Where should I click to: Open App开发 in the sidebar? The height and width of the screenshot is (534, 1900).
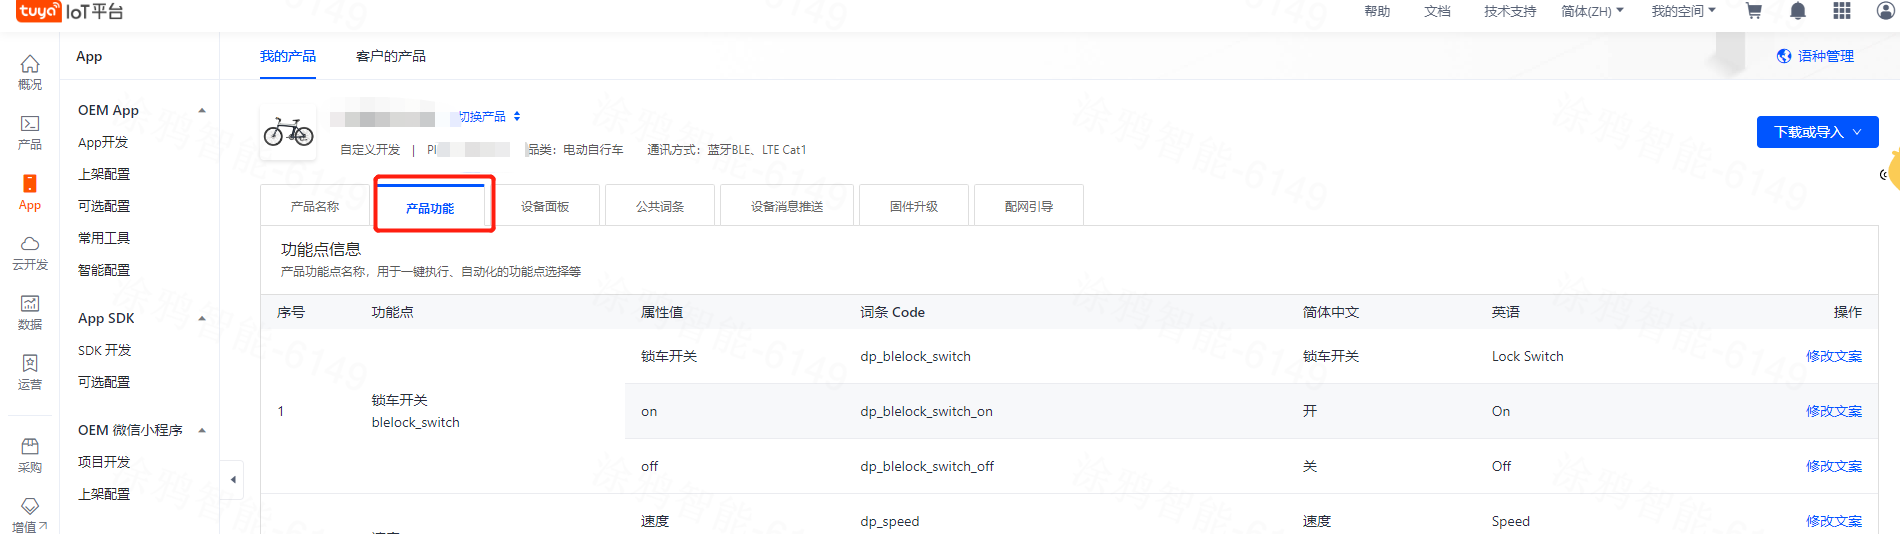103,142
